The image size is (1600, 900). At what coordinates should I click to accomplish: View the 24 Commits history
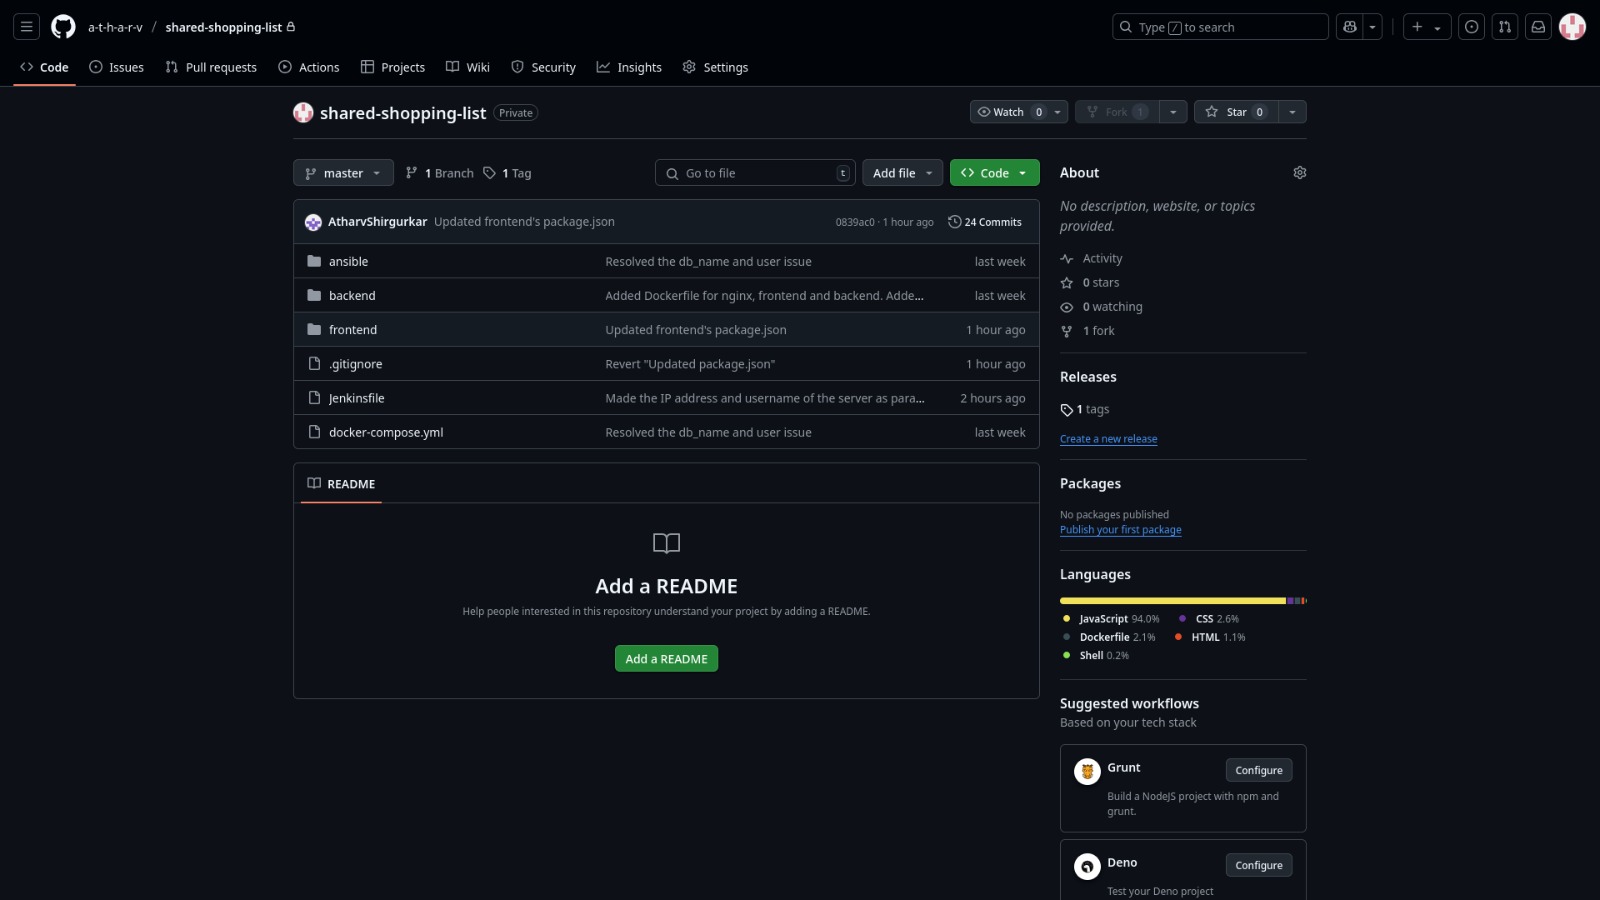coord(985,222)
